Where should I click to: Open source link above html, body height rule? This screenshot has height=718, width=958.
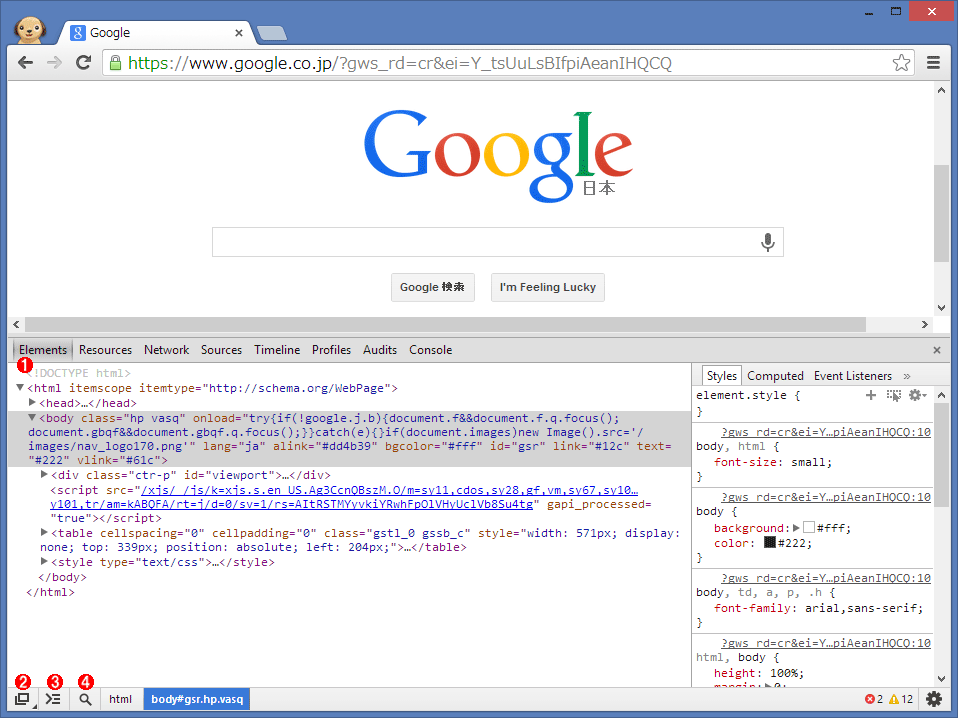click(x=826, y=643)
